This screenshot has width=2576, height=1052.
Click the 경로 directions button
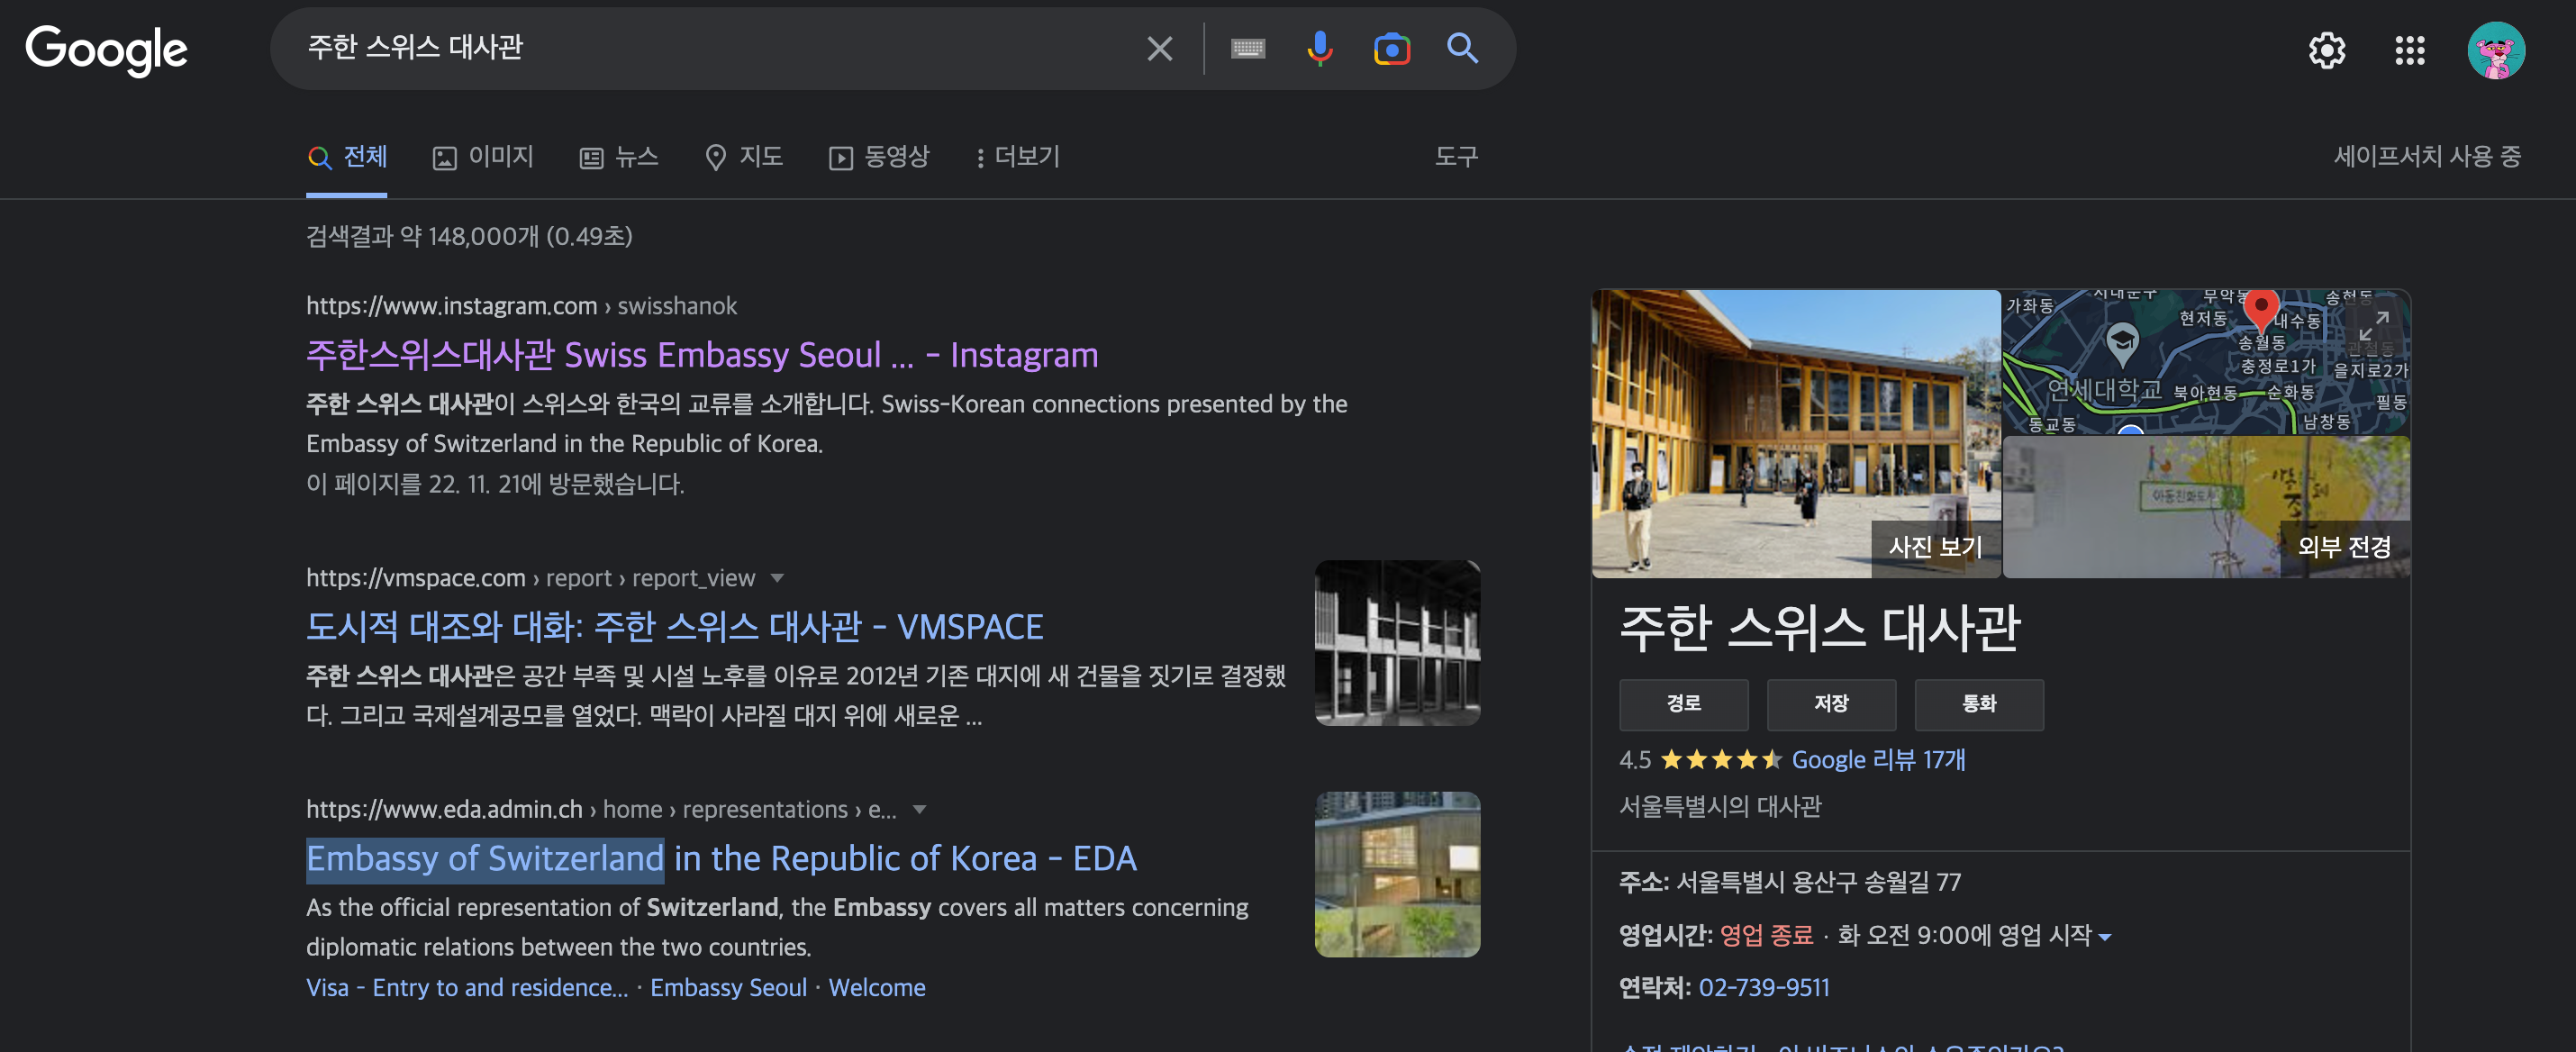coord(1683,704)
